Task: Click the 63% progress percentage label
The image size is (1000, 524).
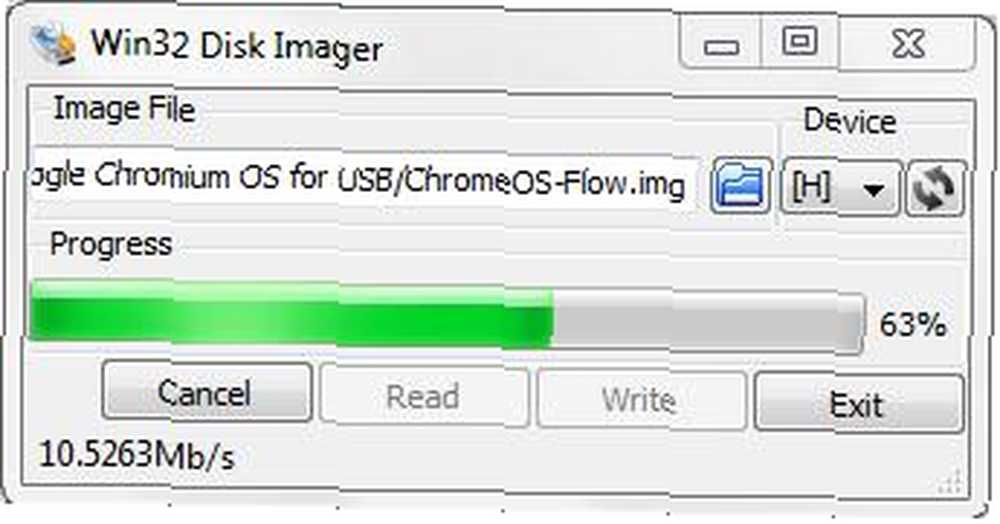Action: (x=913, y=324)
